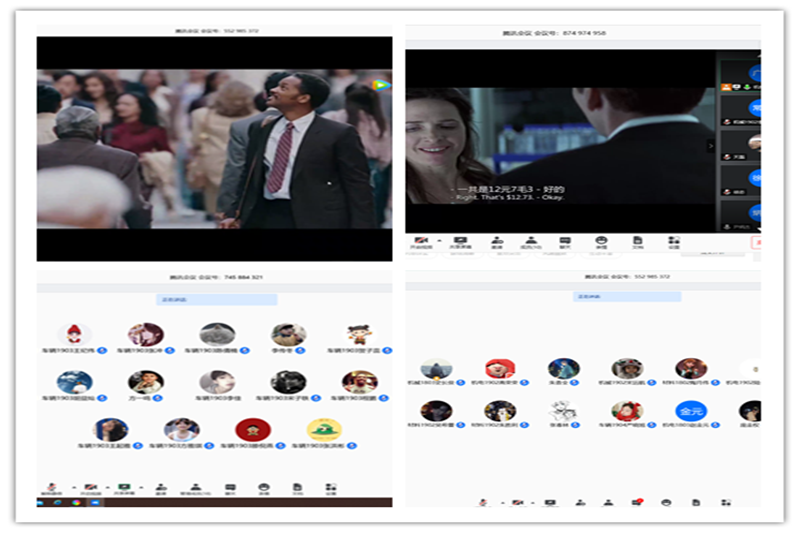800x533 pixels.
Task: Open Documents in the top-right meeting toolbar
Action: pos(638,242)
